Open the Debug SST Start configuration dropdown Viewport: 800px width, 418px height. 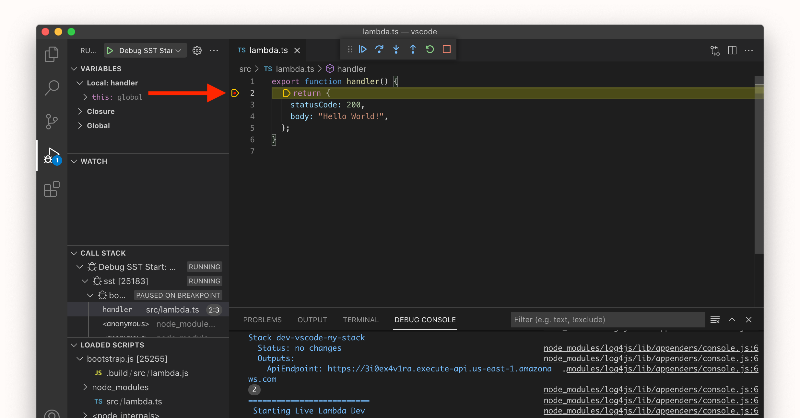[150, 51]
